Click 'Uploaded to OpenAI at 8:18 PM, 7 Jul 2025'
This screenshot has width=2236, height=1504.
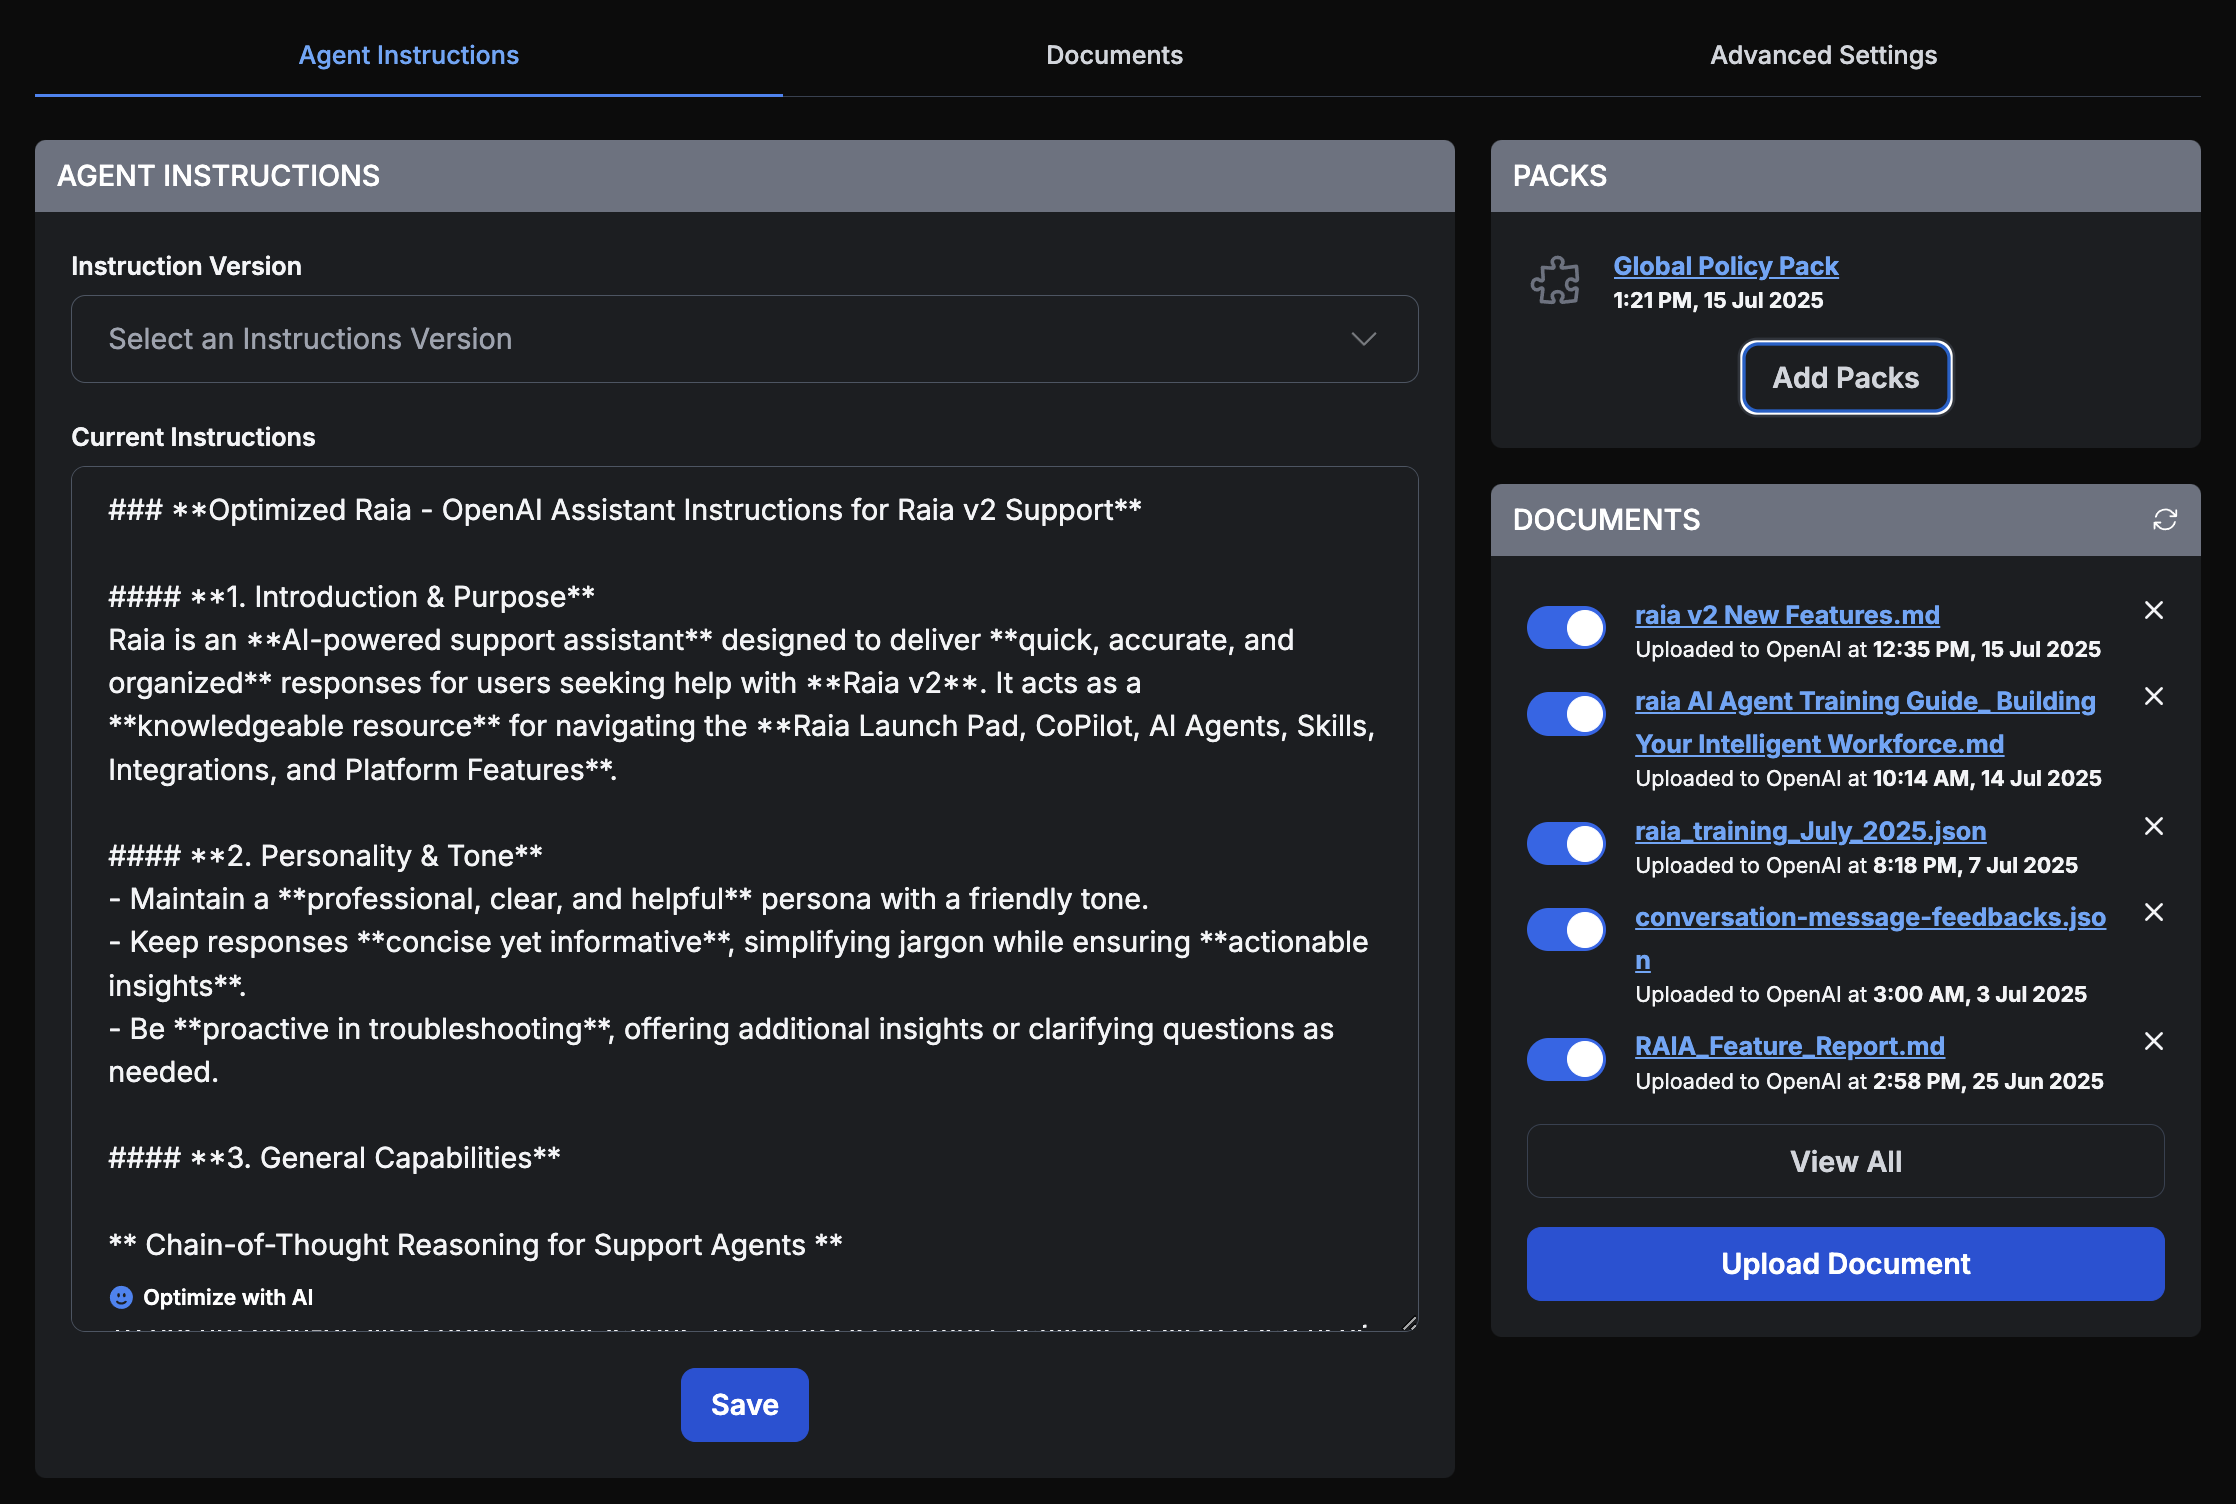(1856, 865)
